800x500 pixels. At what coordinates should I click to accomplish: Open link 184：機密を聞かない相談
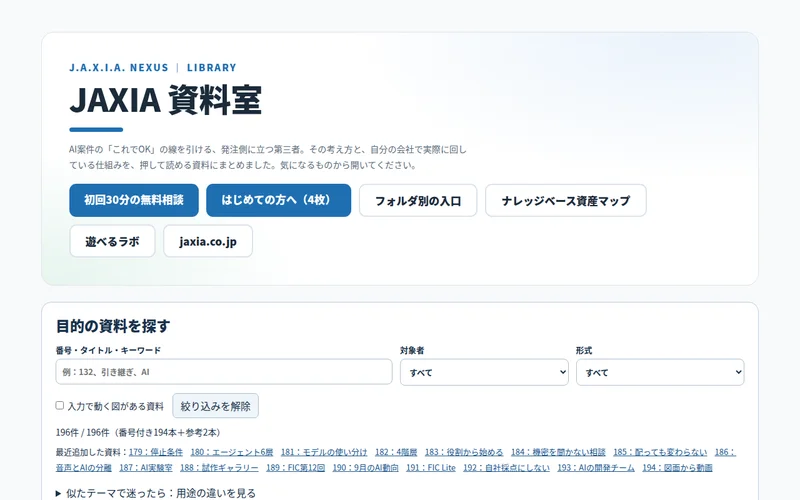558,452
